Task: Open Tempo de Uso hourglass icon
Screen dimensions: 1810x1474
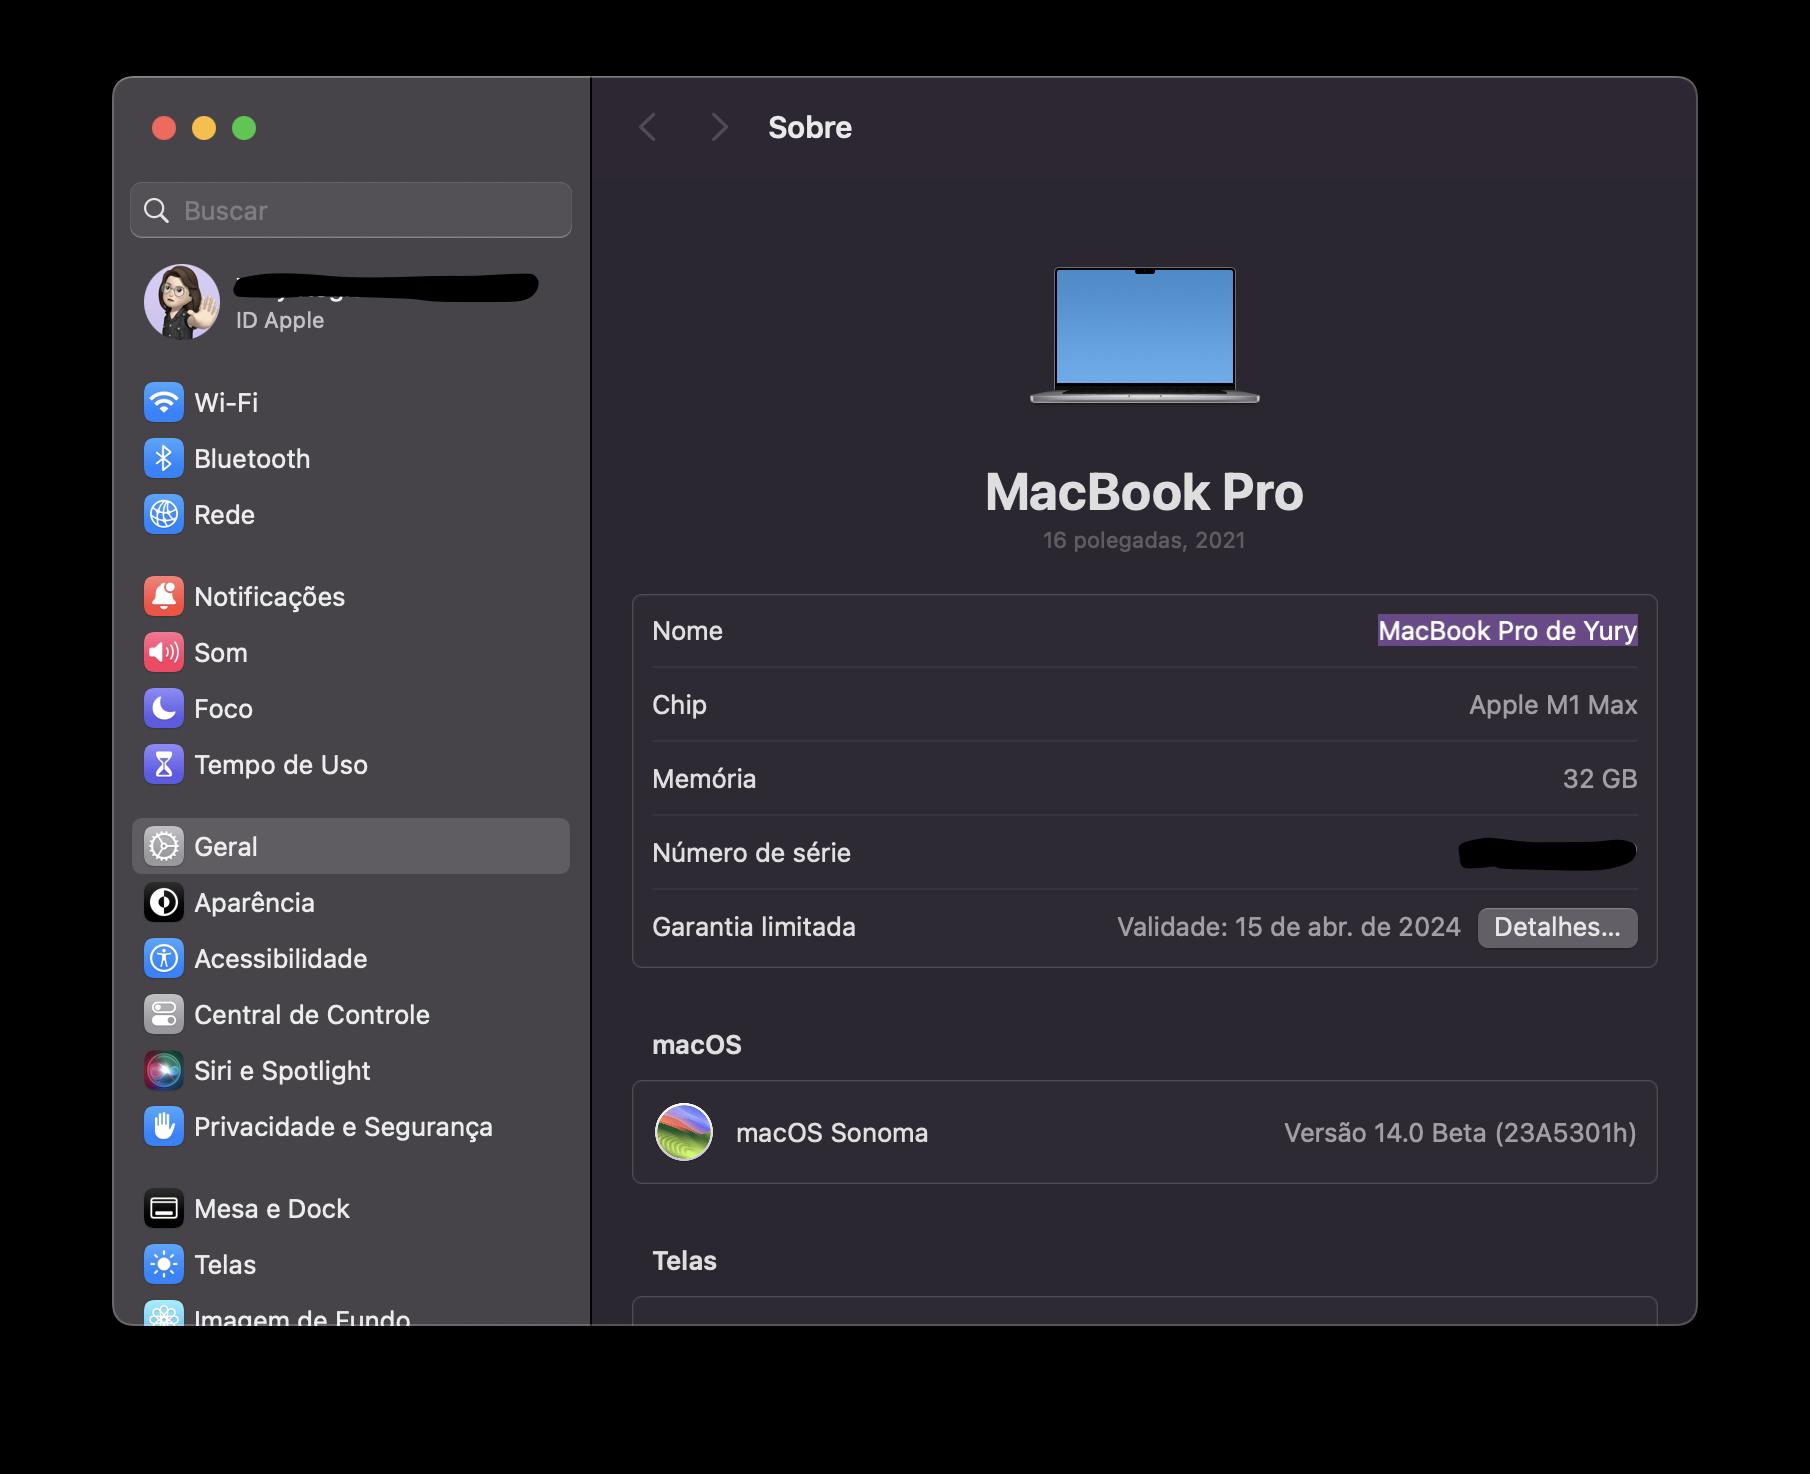Action: click(x=164, y=765)
